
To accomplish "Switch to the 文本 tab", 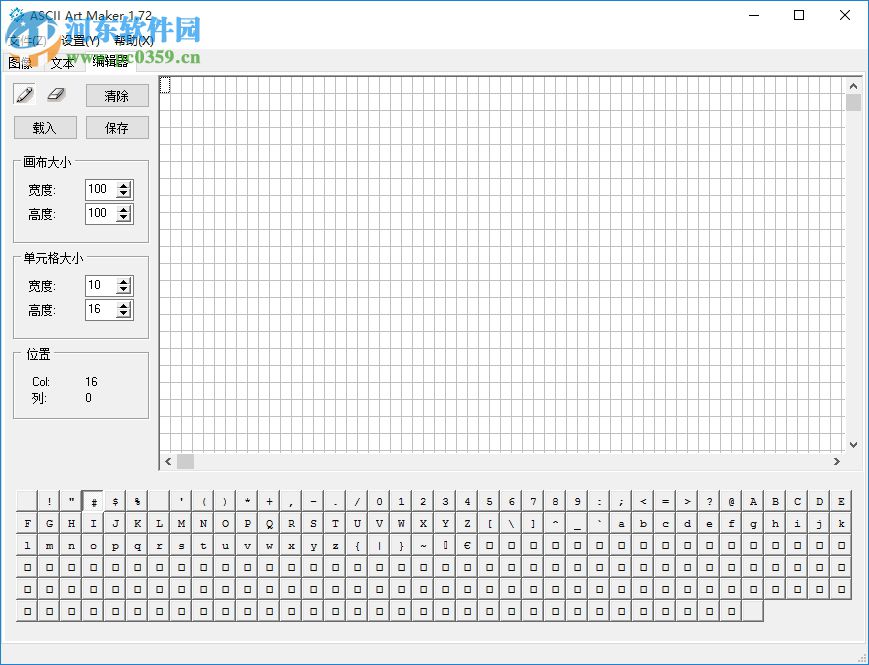I will (x=61, y=62).
